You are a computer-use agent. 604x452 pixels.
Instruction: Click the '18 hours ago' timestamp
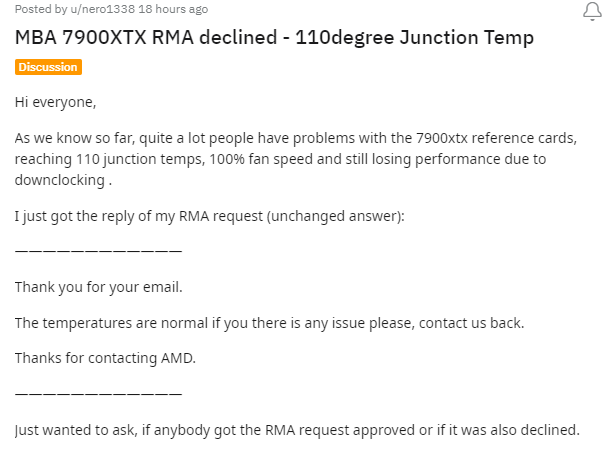click(173, 9)
